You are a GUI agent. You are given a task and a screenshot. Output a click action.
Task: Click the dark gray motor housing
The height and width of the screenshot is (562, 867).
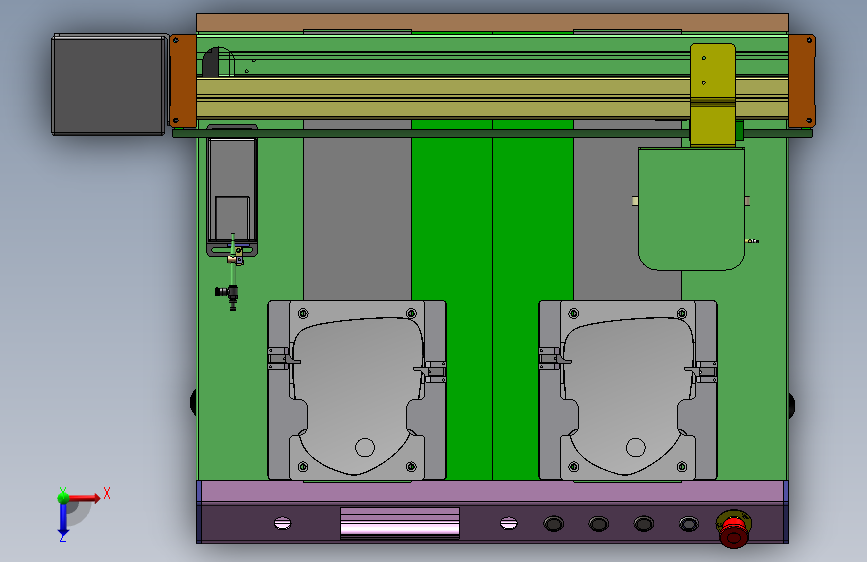click(x=109, y=84)
